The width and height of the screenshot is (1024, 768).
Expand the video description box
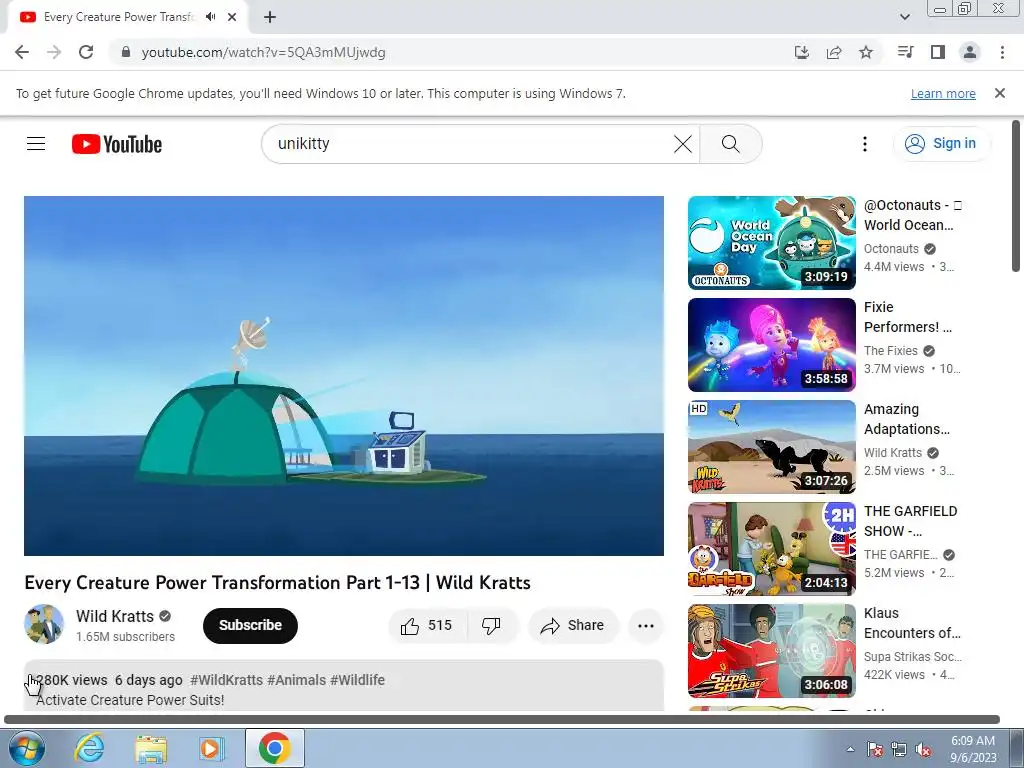(344, 686)
